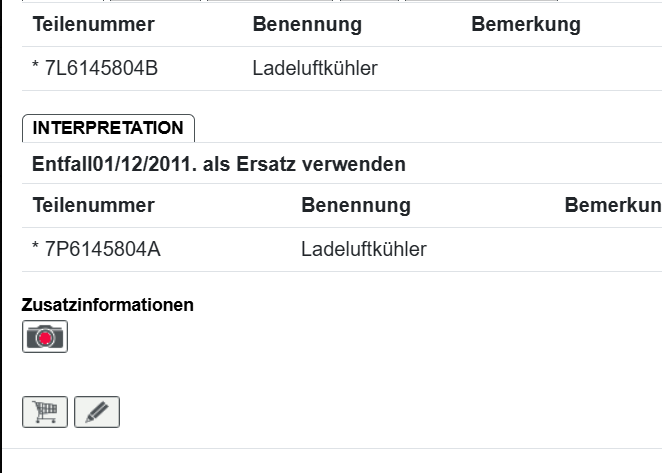
Task: Click Teilenummer header in the upper table
Action: click(93, 25)
